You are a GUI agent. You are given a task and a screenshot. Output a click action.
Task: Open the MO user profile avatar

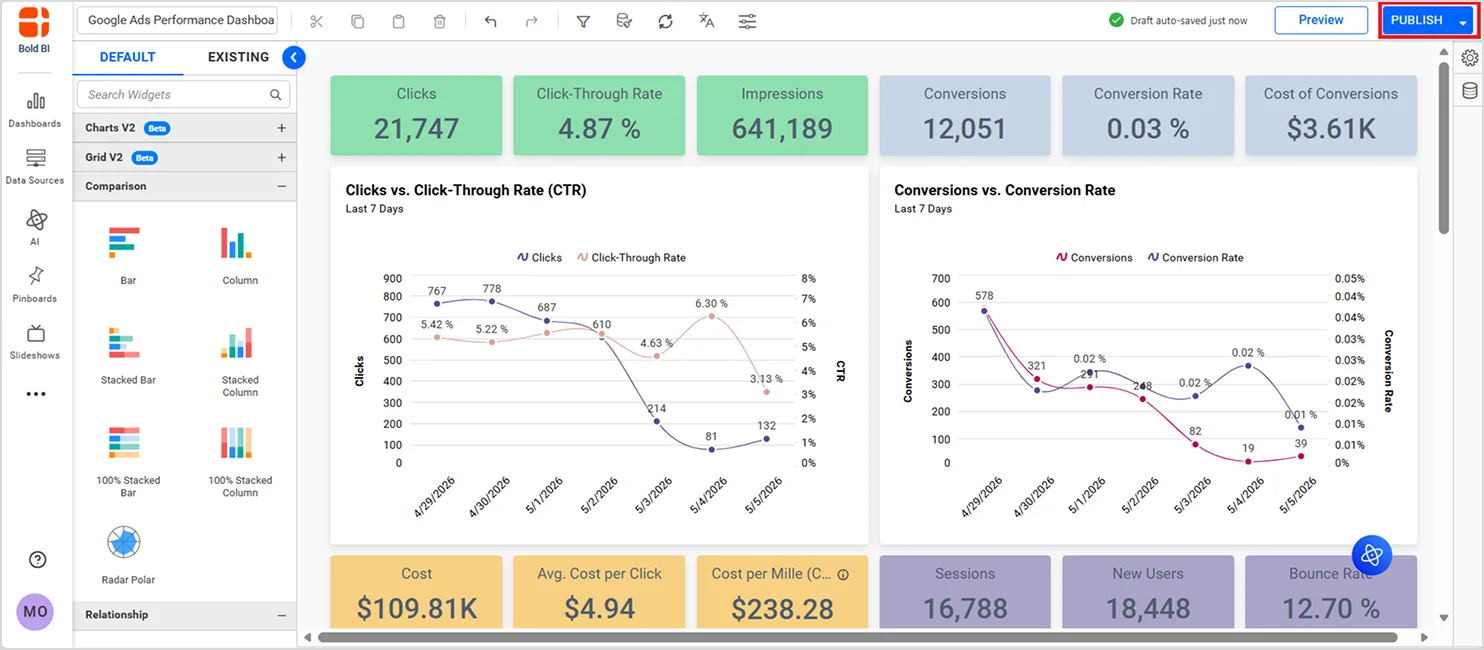[35, 611]
